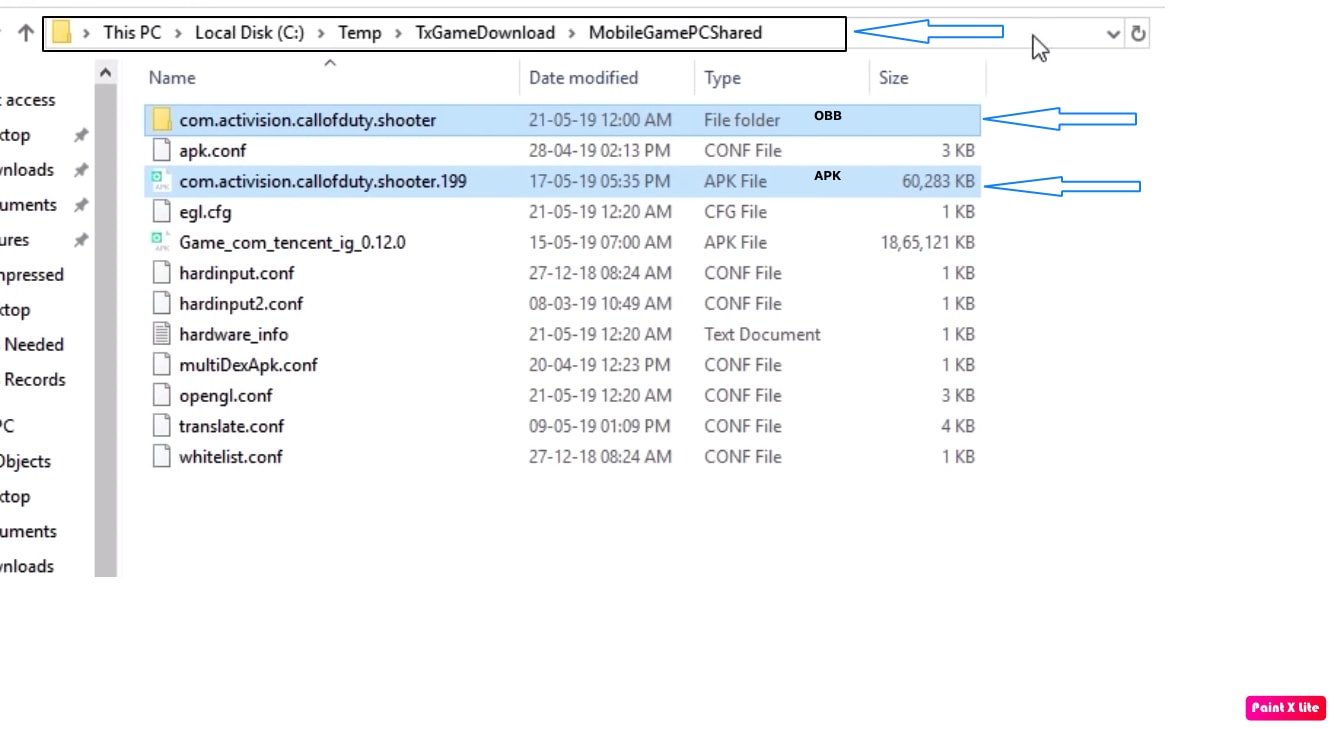Select whitelist.conf file name
This screenshot has width=1336, height=729.
(x=231, y=457)
